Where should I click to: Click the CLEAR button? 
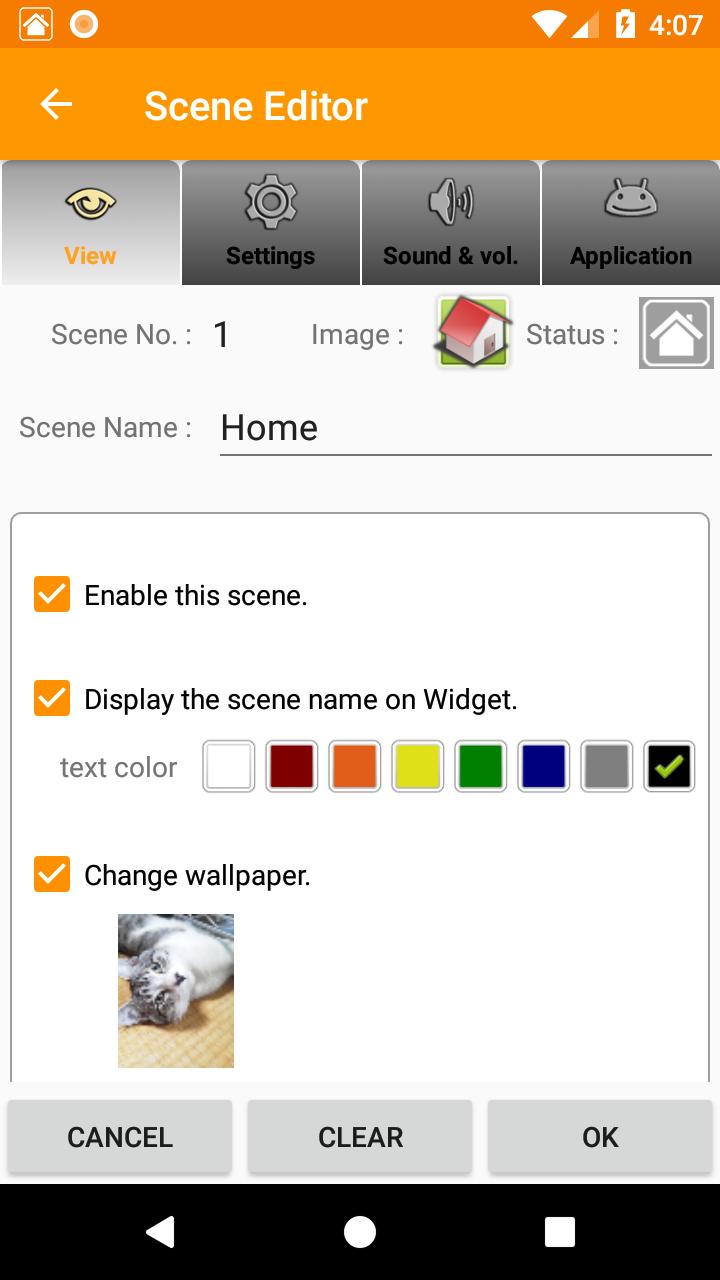360,1137
